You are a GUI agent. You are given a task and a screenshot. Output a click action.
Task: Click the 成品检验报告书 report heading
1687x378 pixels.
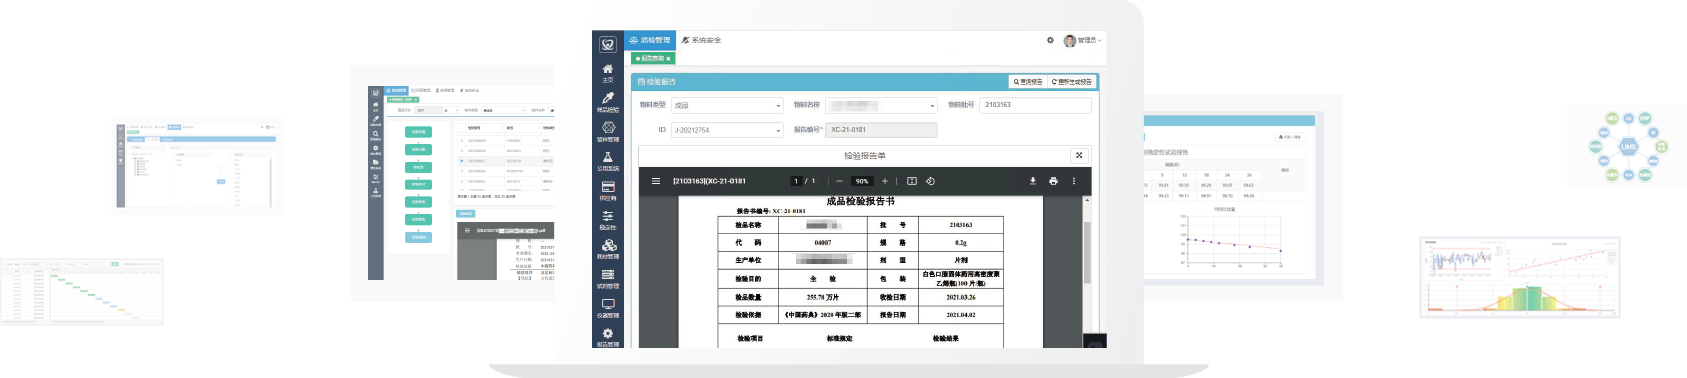(860, 201)
